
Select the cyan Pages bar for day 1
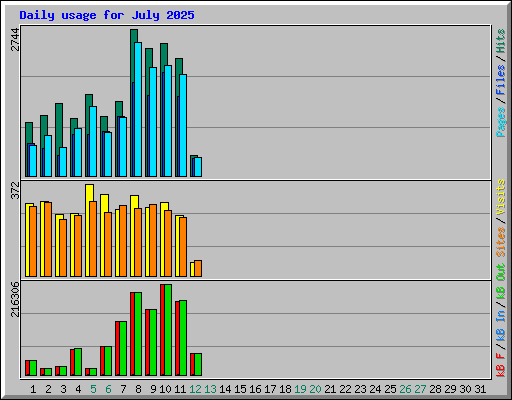click(33, 161)
